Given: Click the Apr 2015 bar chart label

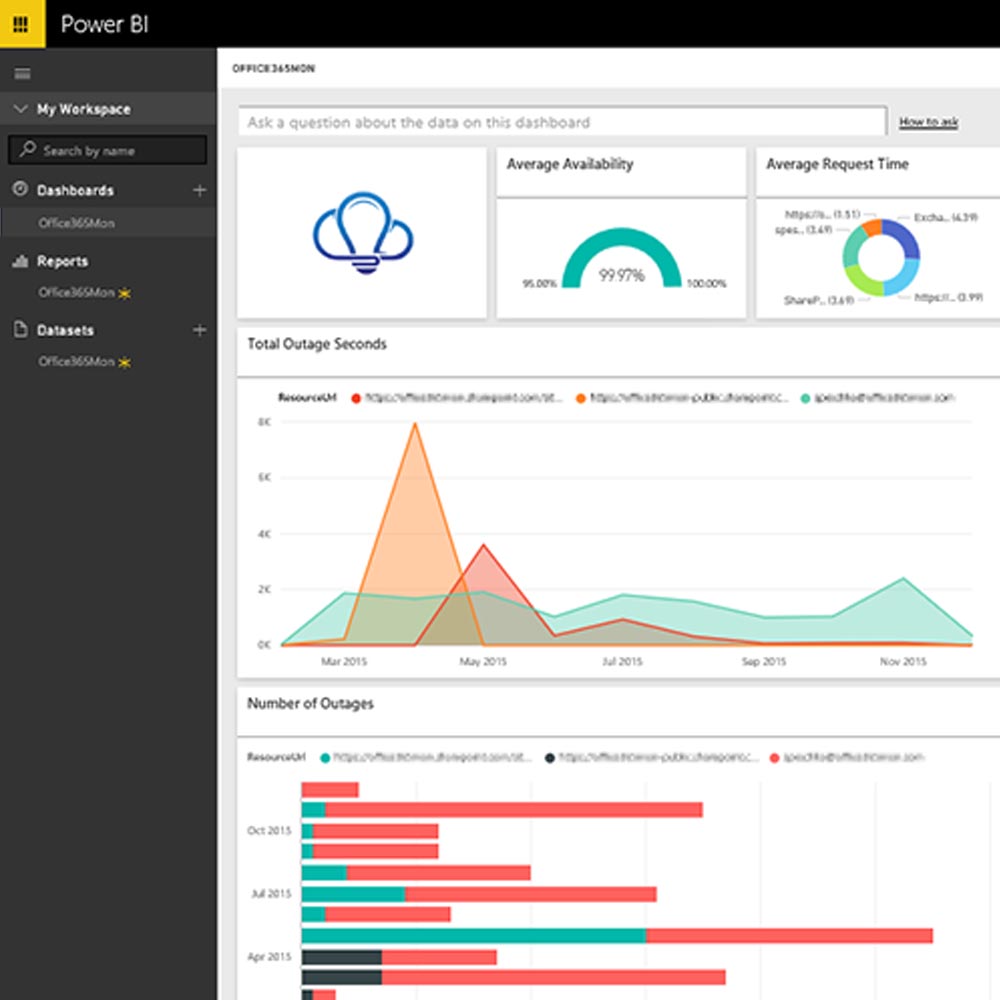Looking at the screenshot, I should (269, 957).
